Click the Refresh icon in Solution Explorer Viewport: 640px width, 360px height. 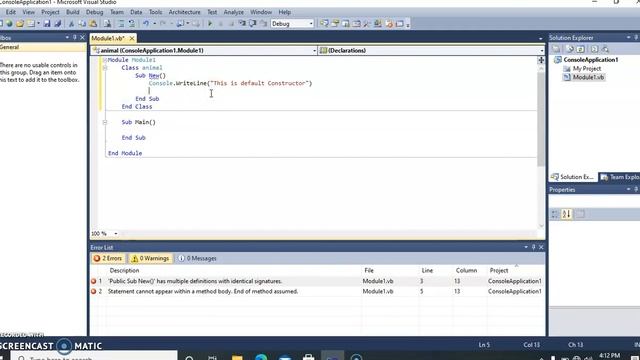click(x=581, y=49)
